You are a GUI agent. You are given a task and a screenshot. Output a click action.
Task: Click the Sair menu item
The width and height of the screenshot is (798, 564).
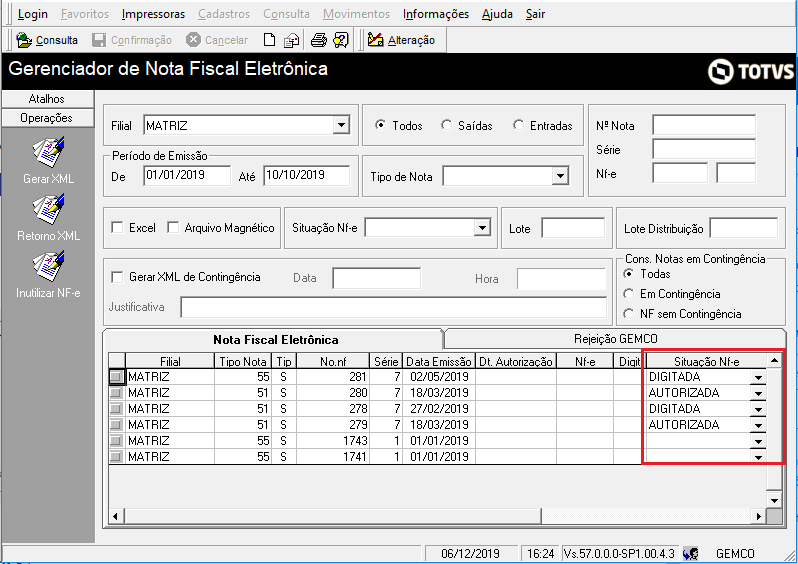click(535, 14)
